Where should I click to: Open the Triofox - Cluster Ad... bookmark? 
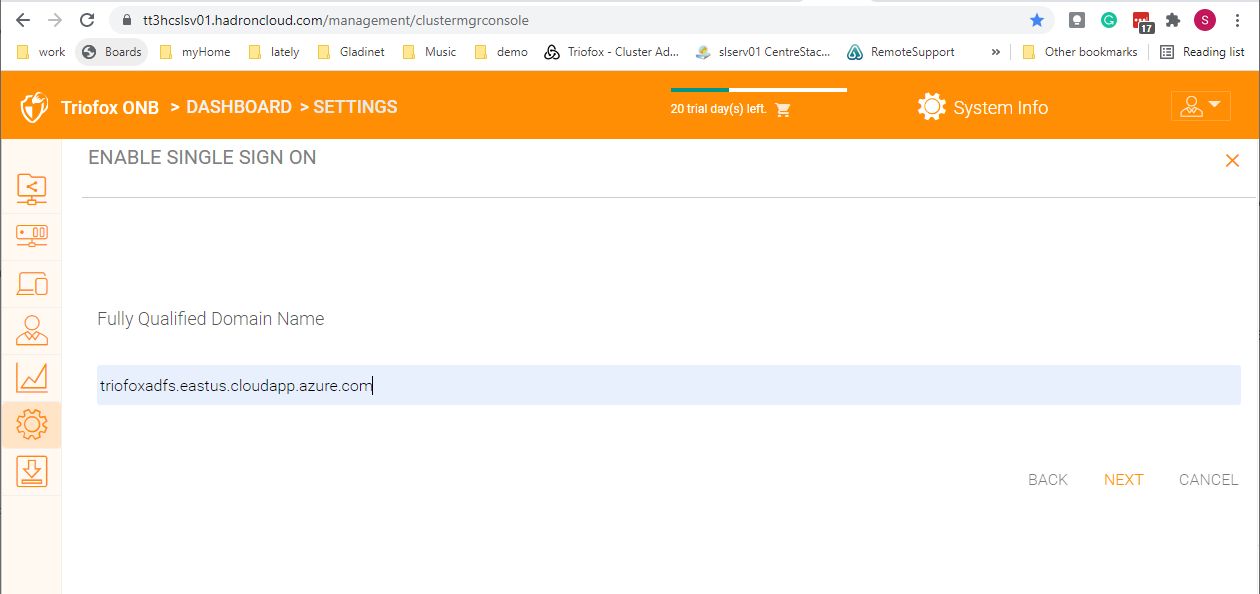(x=612, y=52)
